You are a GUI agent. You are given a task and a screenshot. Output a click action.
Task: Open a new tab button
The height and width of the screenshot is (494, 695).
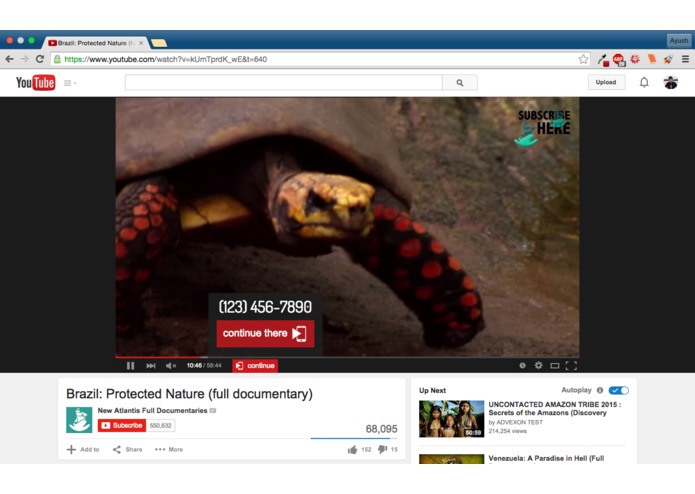pos(159,43)
